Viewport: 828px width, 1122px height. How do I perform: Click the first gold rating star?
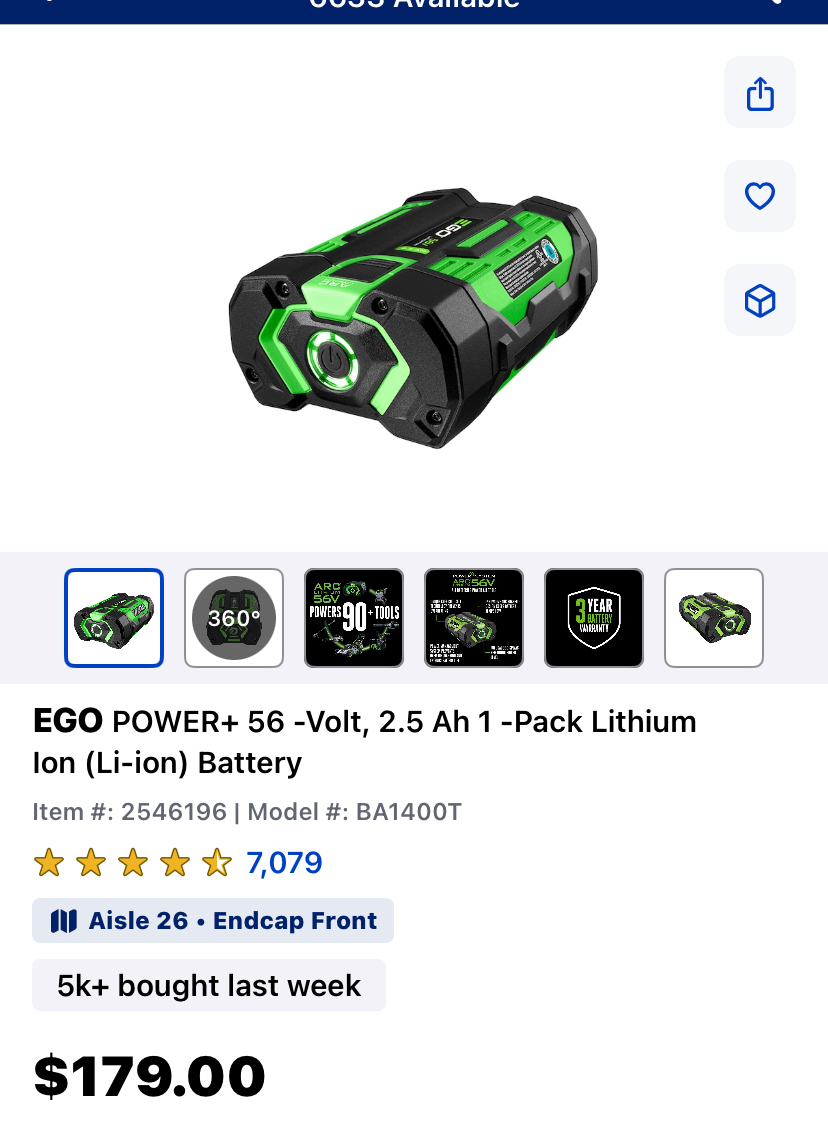pyautogui.click(x=49, y=863)
